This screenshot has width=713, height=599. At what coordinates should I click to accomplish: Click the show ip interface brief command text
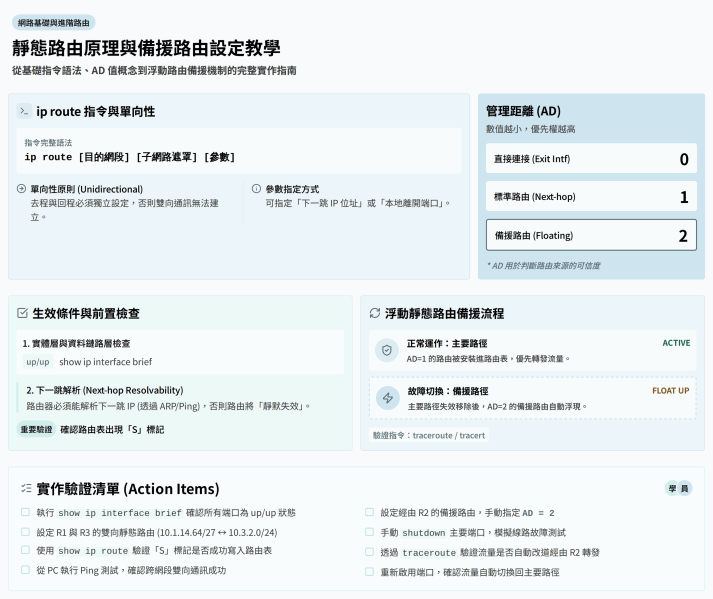[x=105, y=362]
